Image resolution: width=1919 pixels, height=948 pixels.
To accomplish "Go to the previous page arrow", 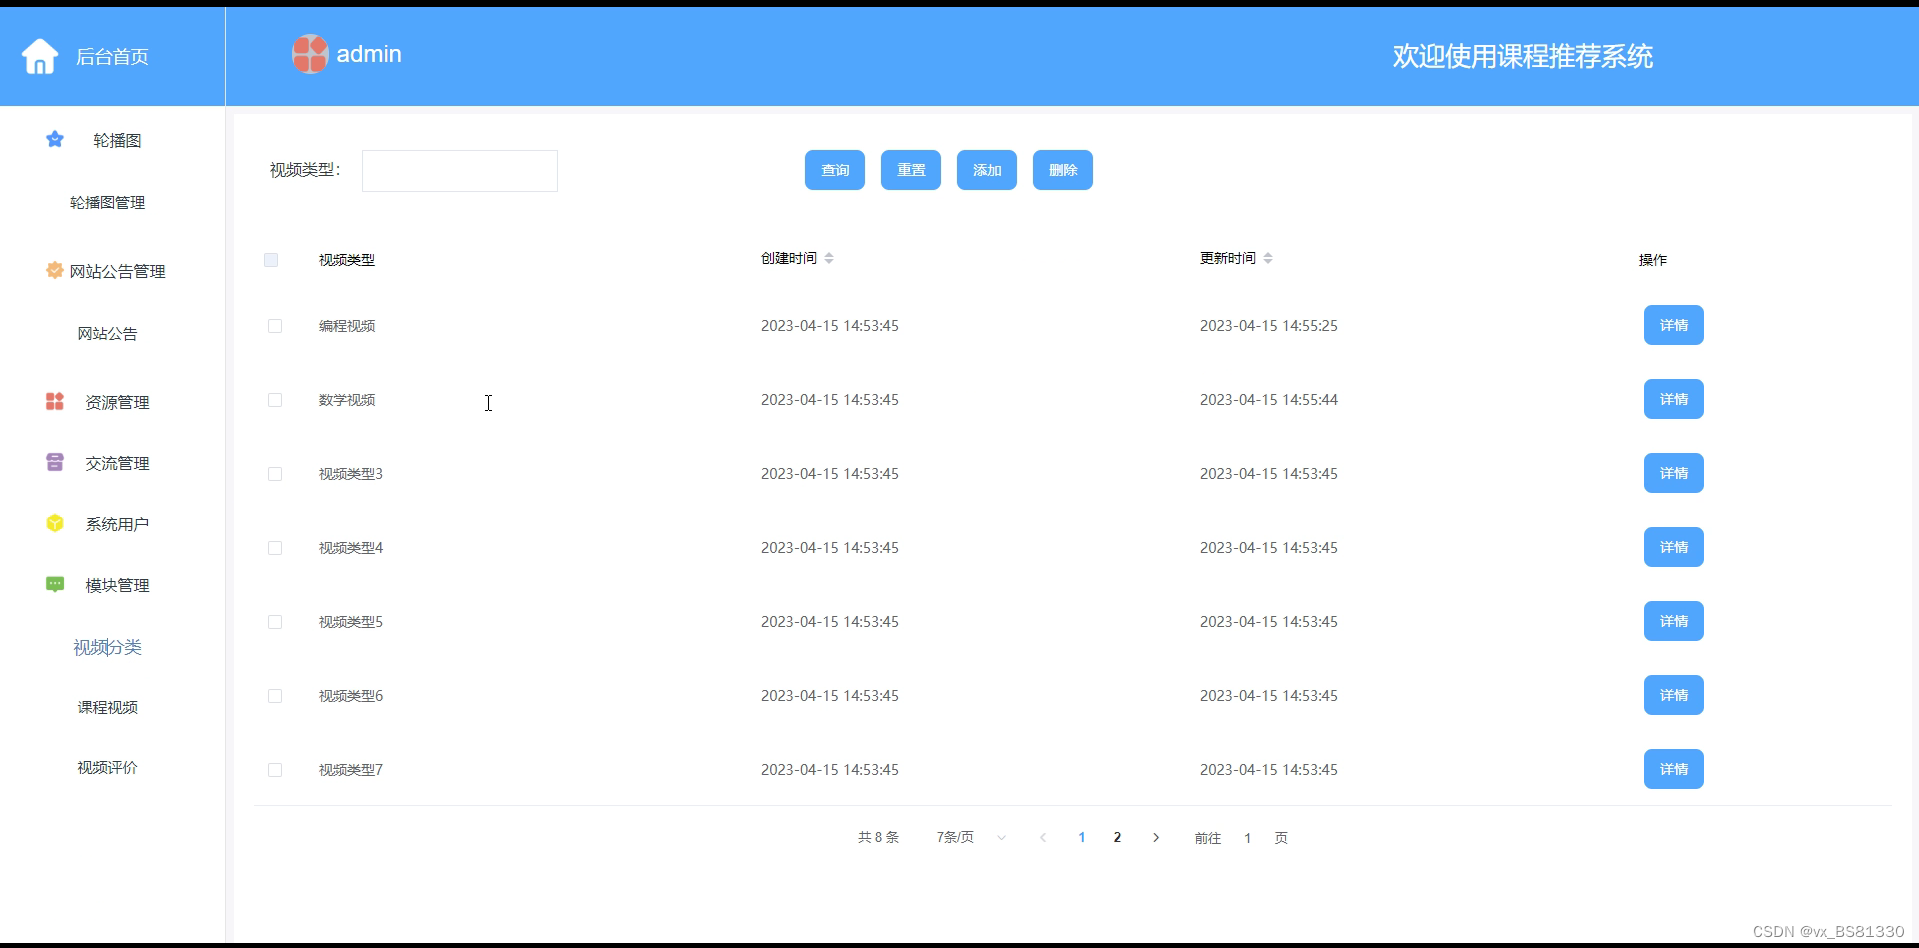I will coord(1043,838).
